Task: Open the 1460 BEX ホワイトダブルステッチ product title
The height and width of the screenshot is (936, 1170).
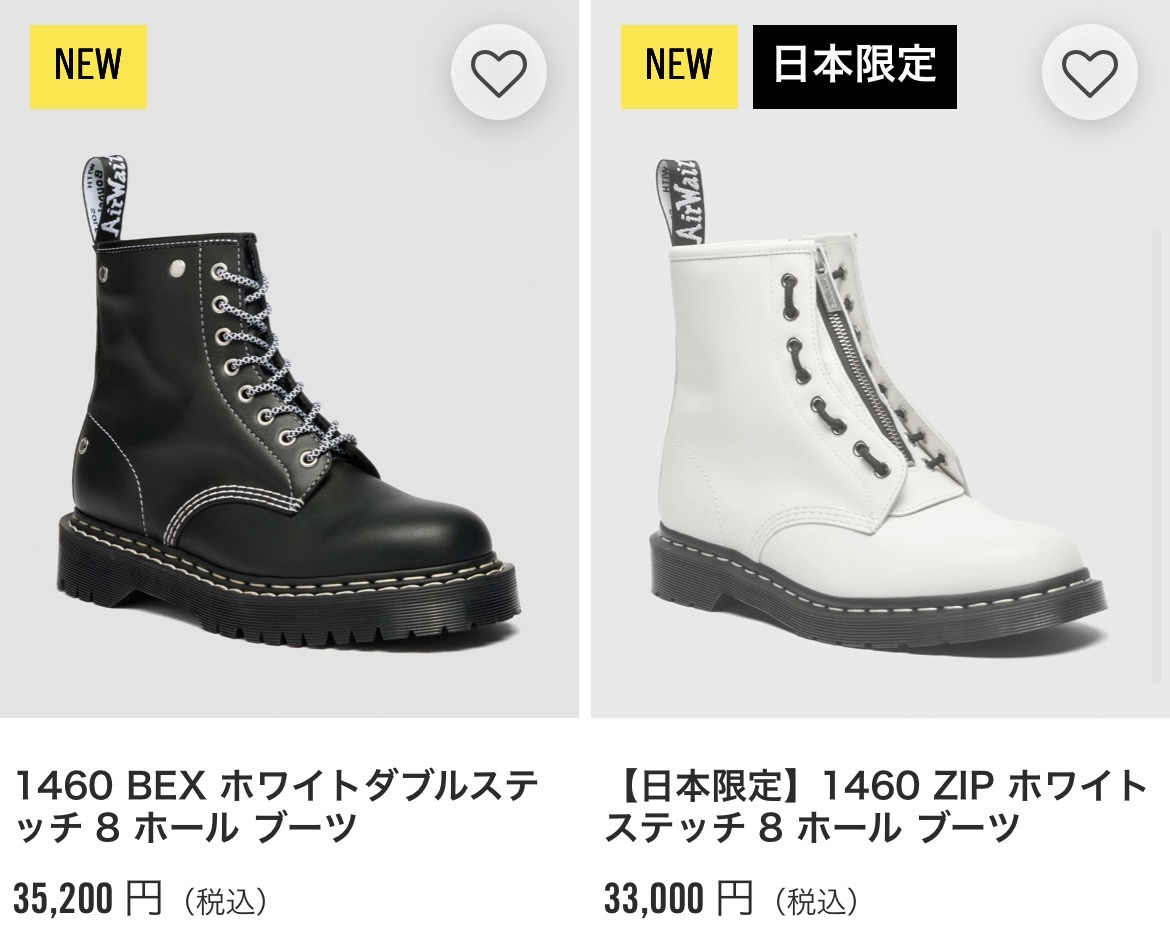Action: 277,807
